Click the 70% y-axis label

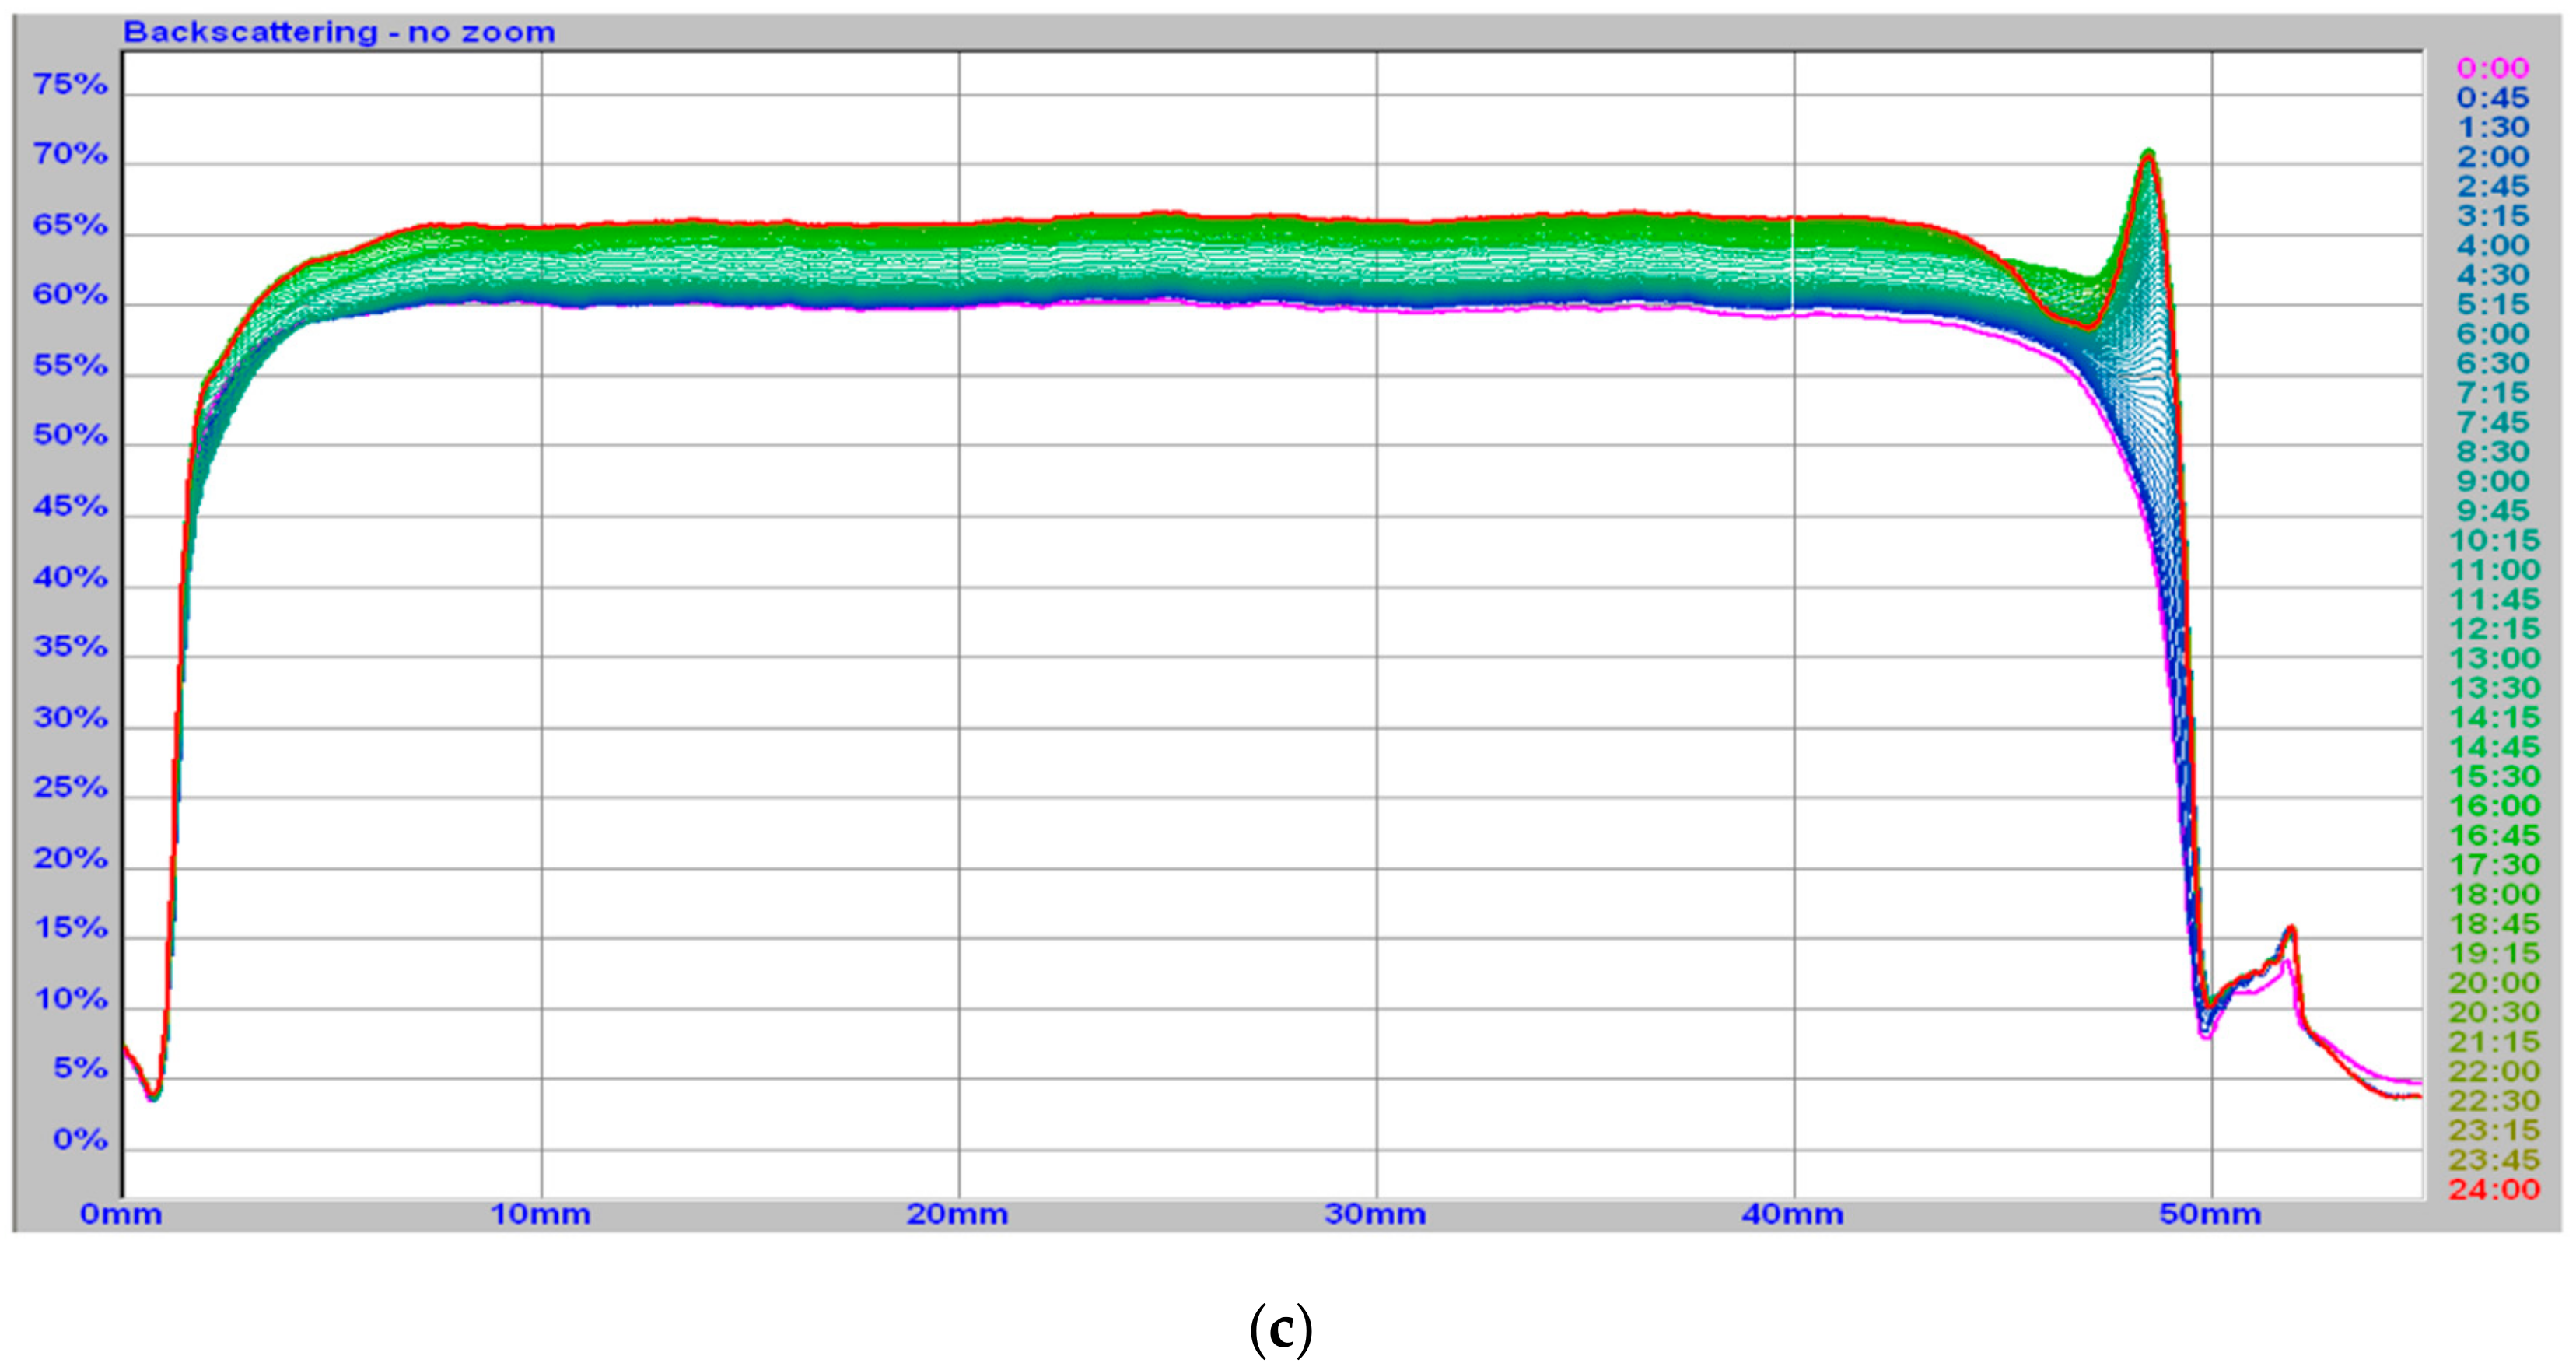click(x=70, y=155)
